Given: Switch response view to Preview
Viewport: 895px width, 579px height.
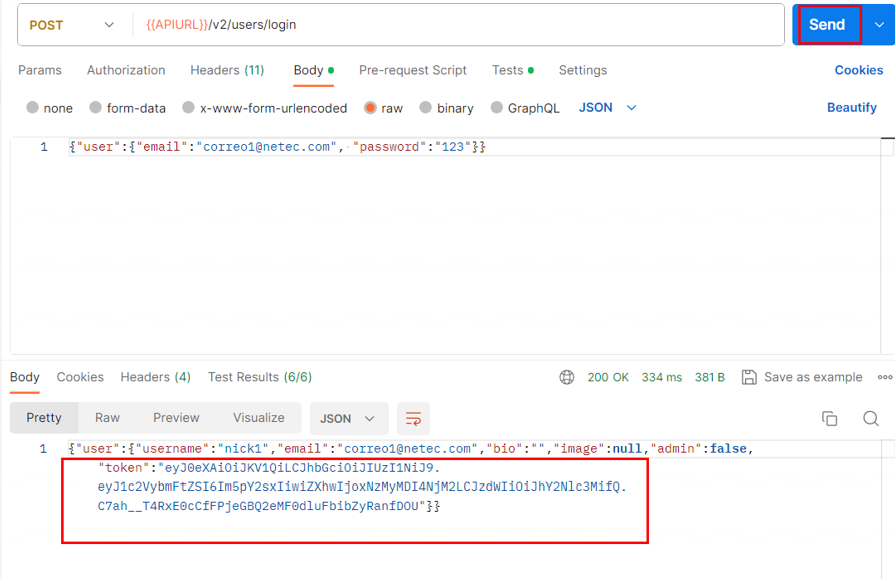Looking at the screenshot, I should coord(176,417).
